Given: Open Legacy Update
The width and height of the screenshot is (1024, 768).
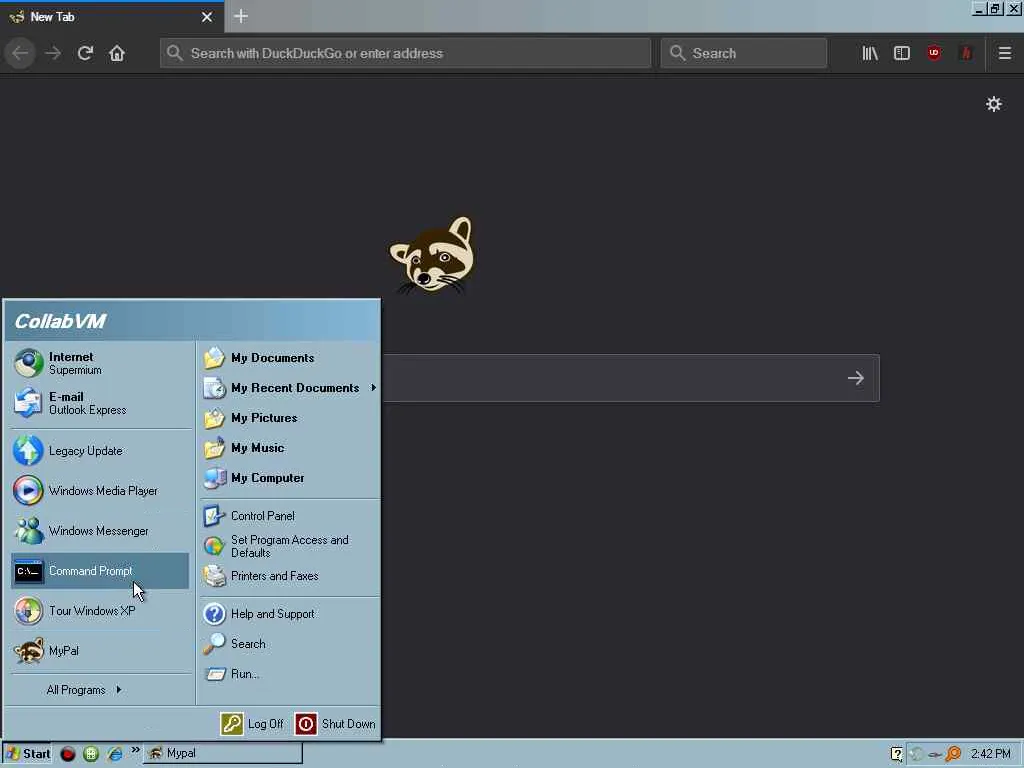Looking at the screenshot, I should pos(100,451).
